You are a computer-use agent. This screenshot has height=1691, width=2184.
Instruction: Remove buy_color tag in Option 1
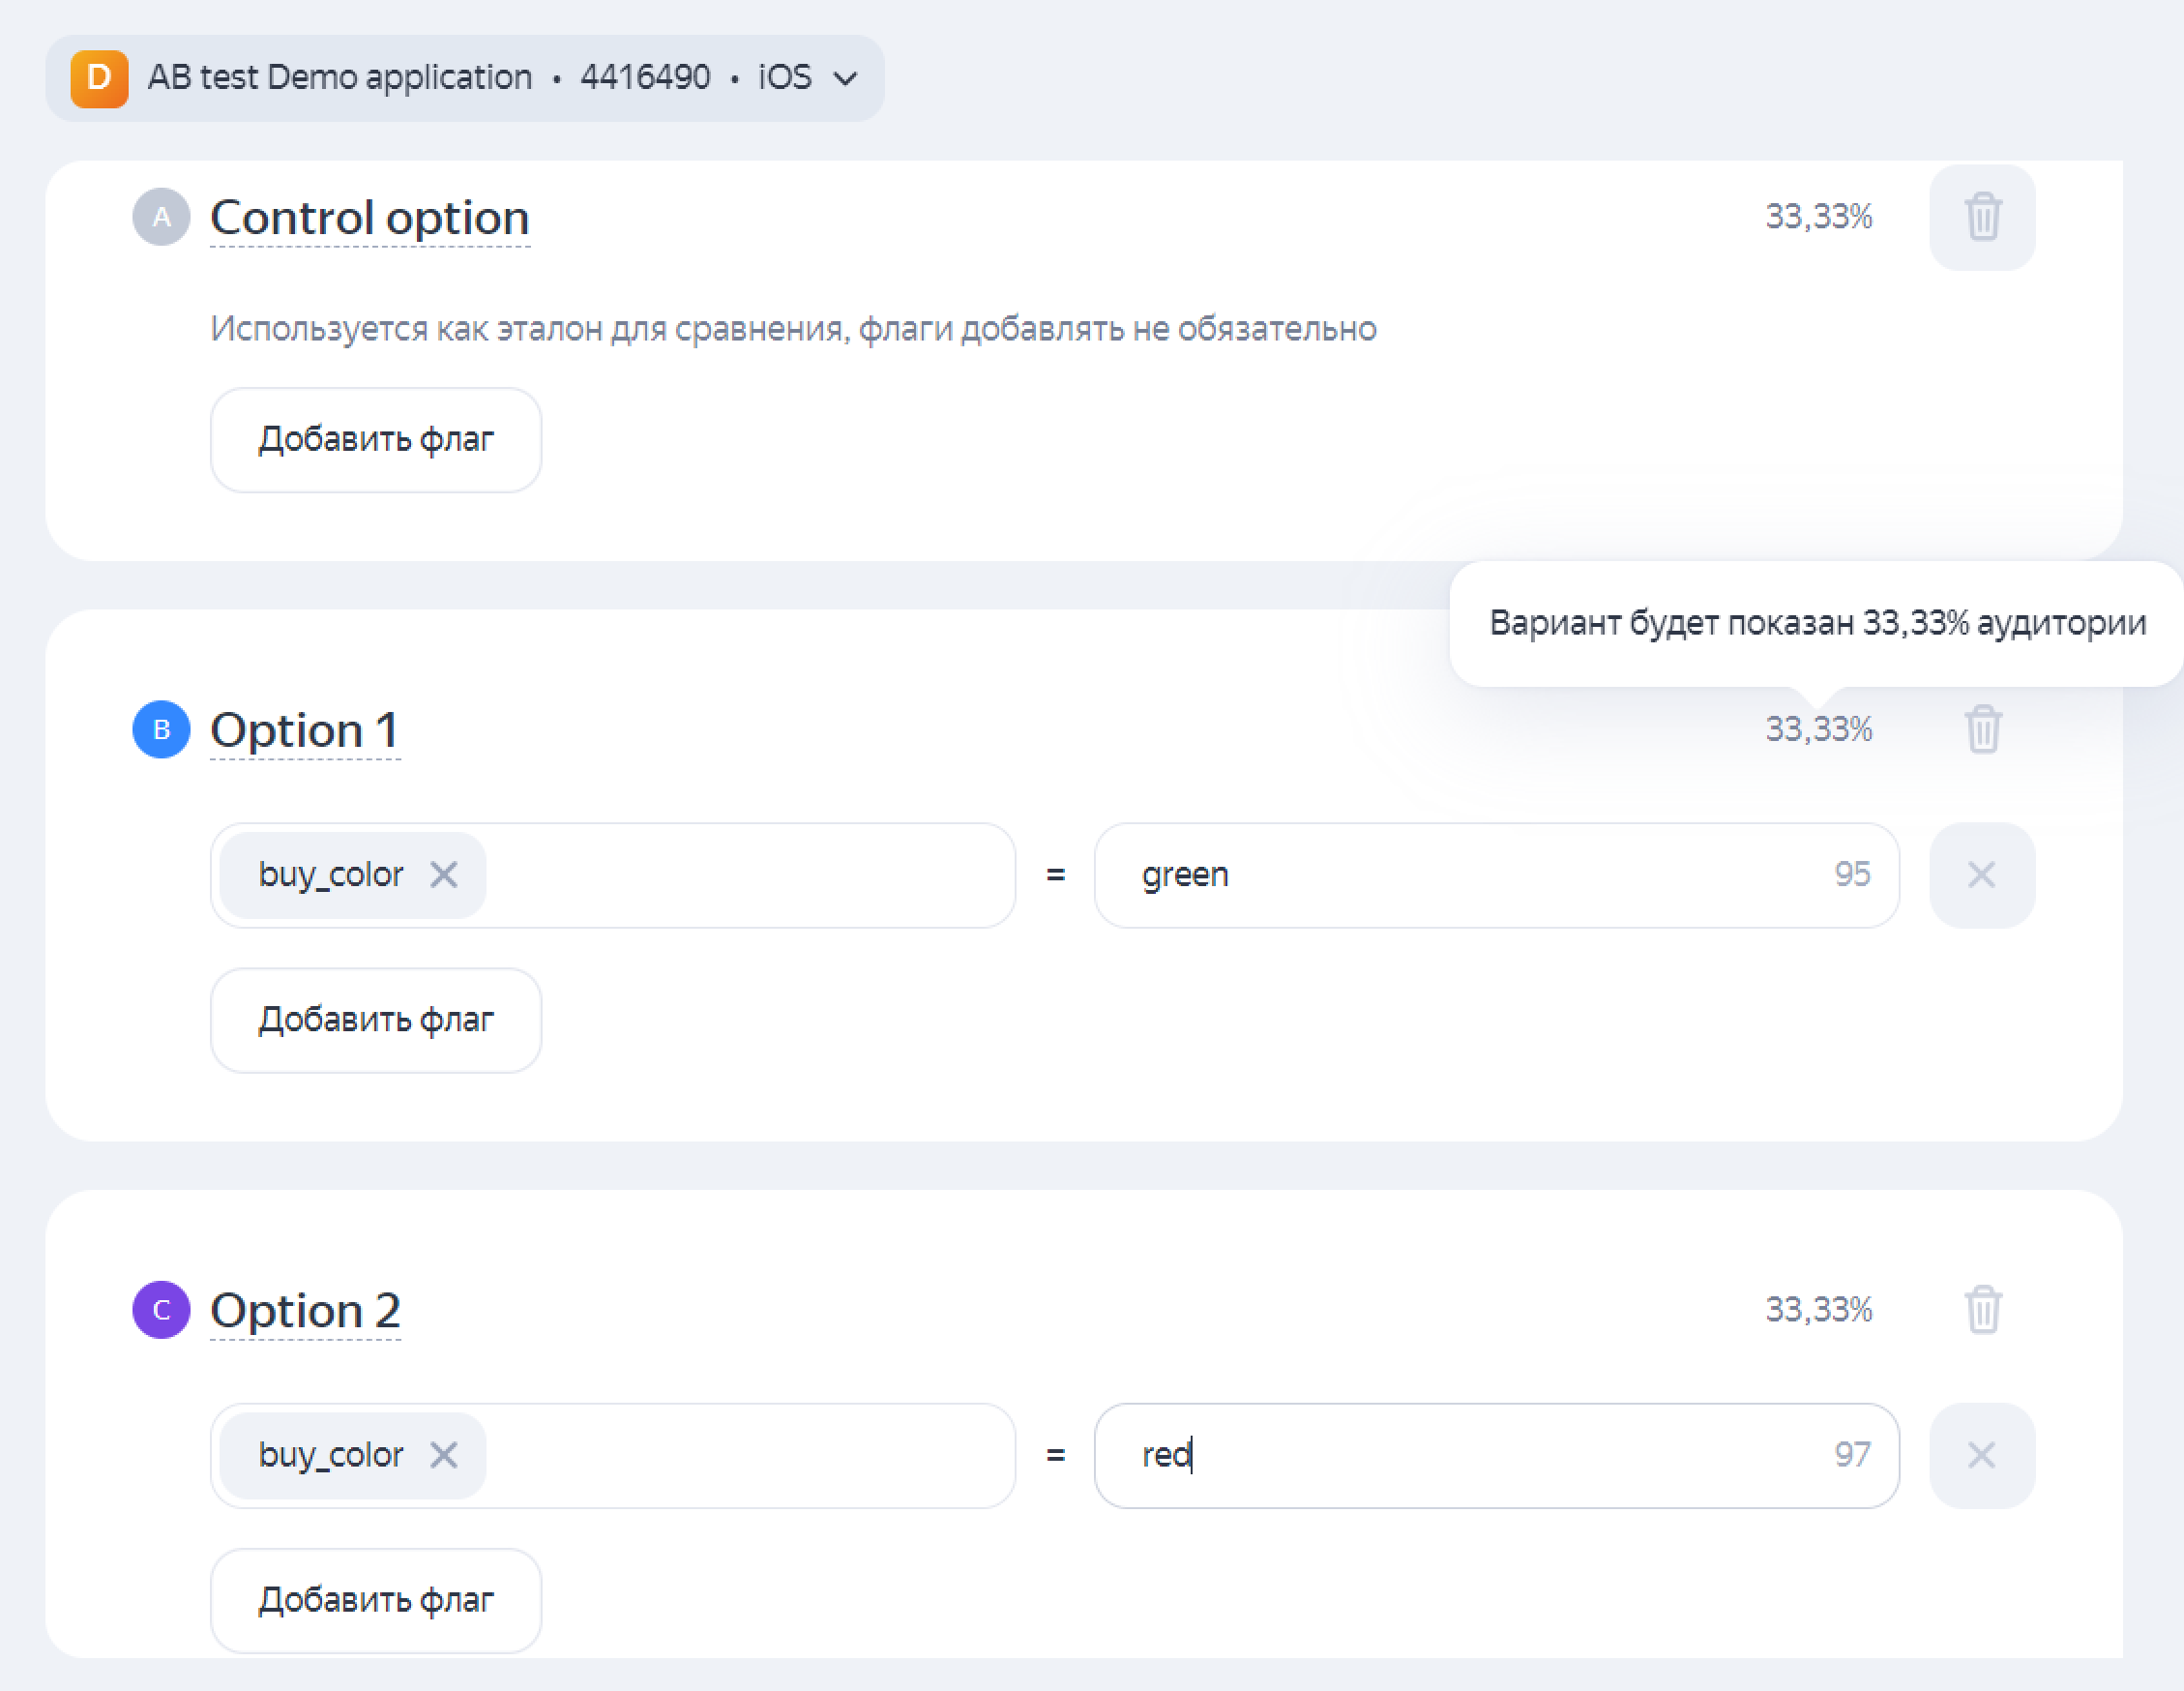443,875
